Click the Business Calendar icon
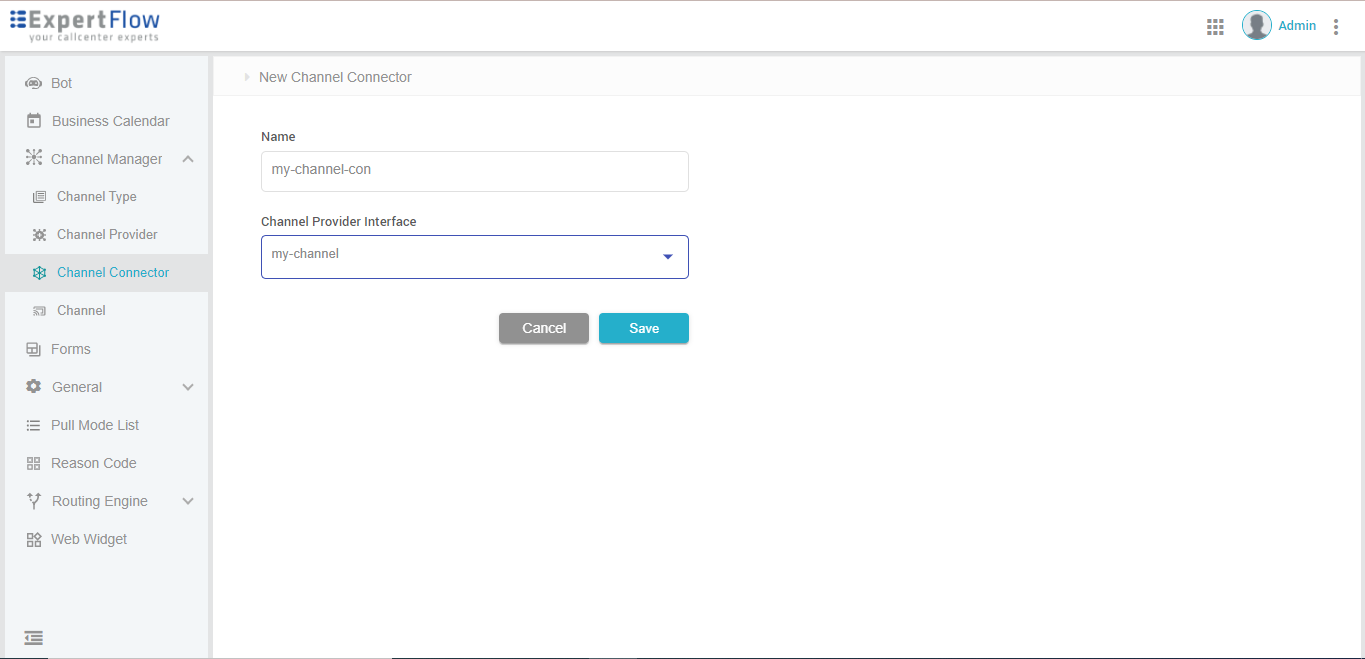The image size is (1365, 659). click(x=34, y=121)
